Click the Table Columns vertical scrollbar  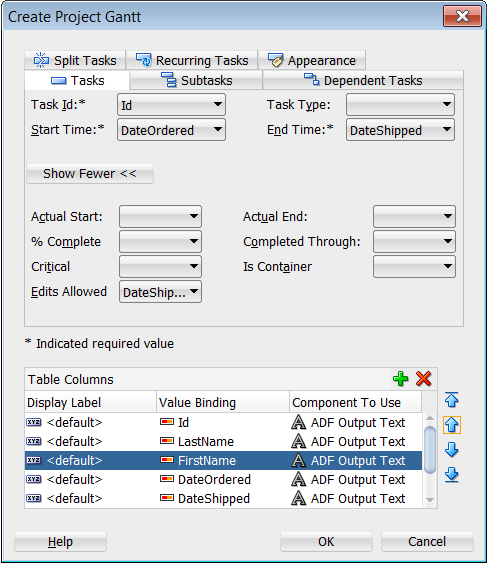pos(430,460)
